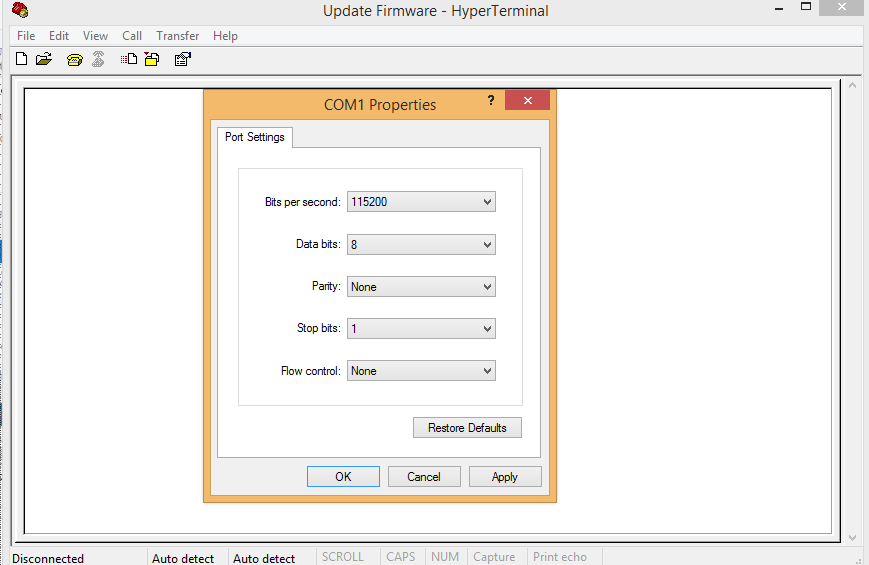Image resolution: width=869 pixels, height=565 pixels.
Task: Click the Apply button
Action: (505, 477)
